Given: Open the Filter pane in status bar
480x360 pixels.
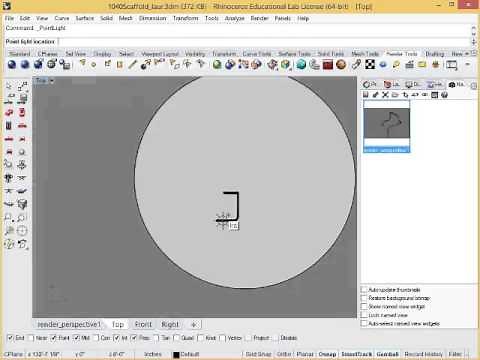Looking at the screenshot, I should pyautogui.click(x=455, y=354).
